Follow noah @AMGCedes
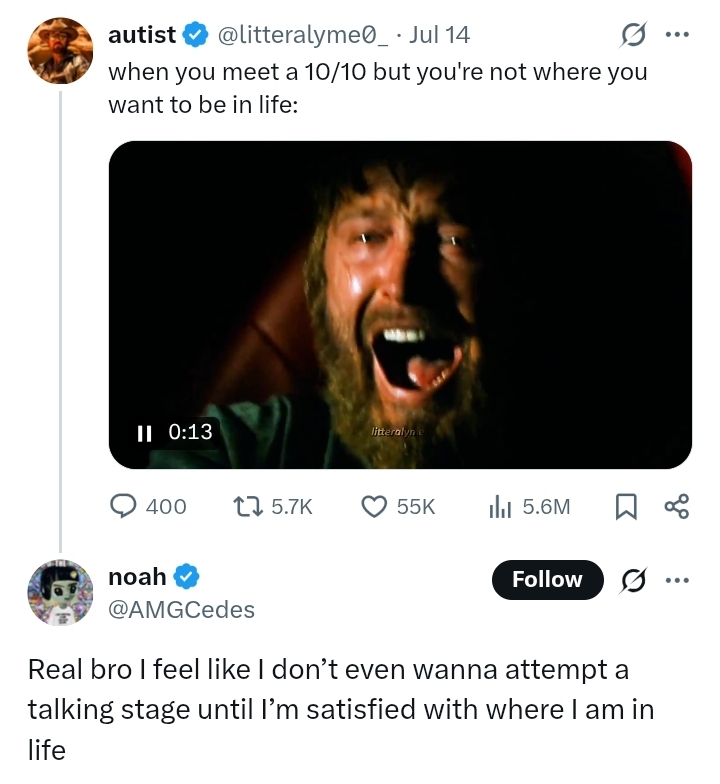This screenshot has height=784, width=720. 548,580
